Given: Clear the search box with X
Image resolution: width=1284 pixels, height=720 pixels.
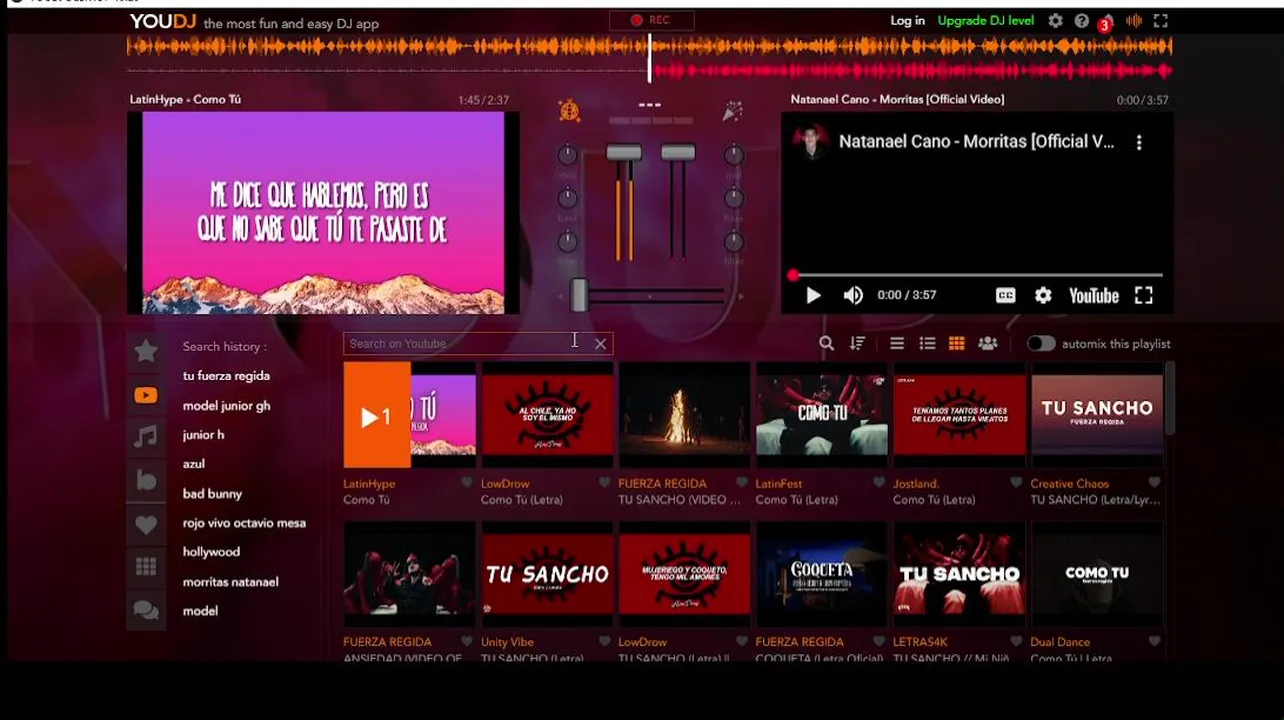Looking at the screenshot, I should click(x=600, y=344).
